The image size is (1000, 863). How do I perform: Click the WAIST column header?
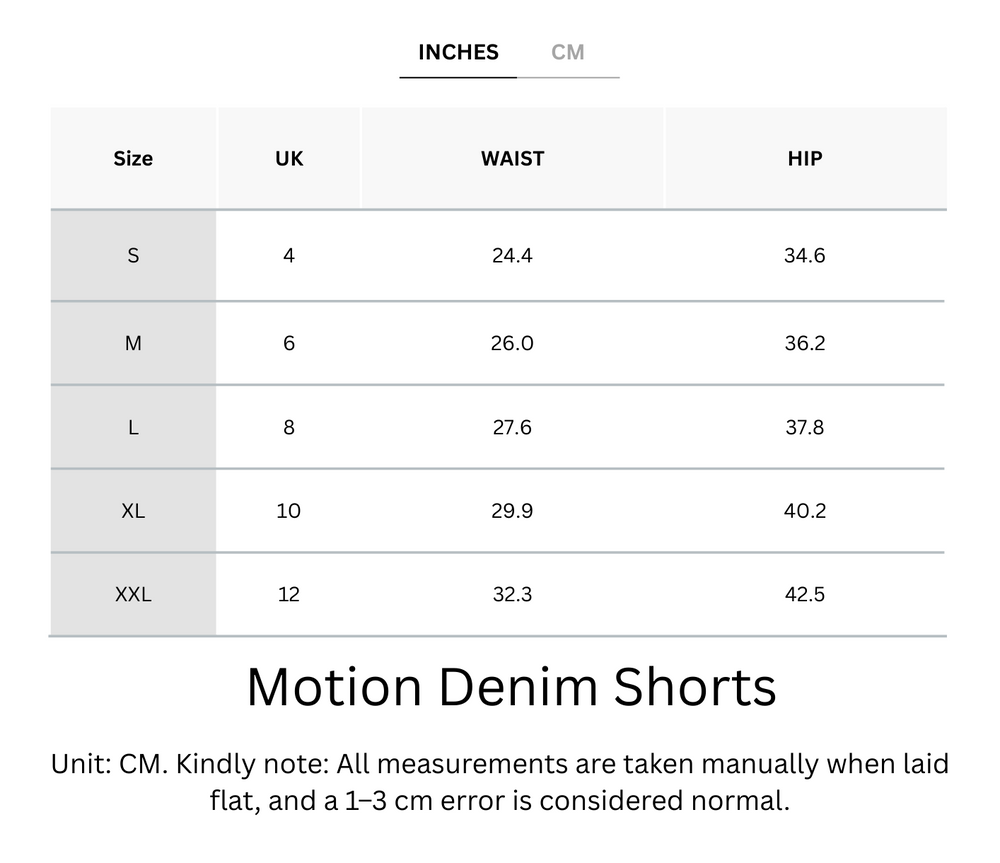coord(511,158)
